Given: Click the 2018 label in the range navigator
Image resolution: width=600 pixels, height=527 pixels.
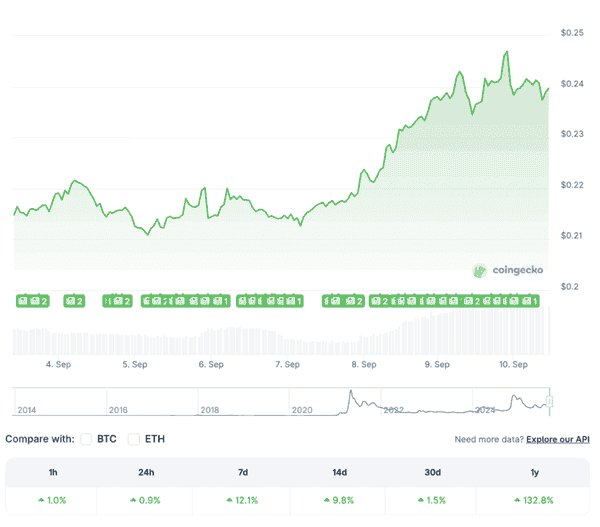Looking at the screenshot, I should (x=210, y=410).
